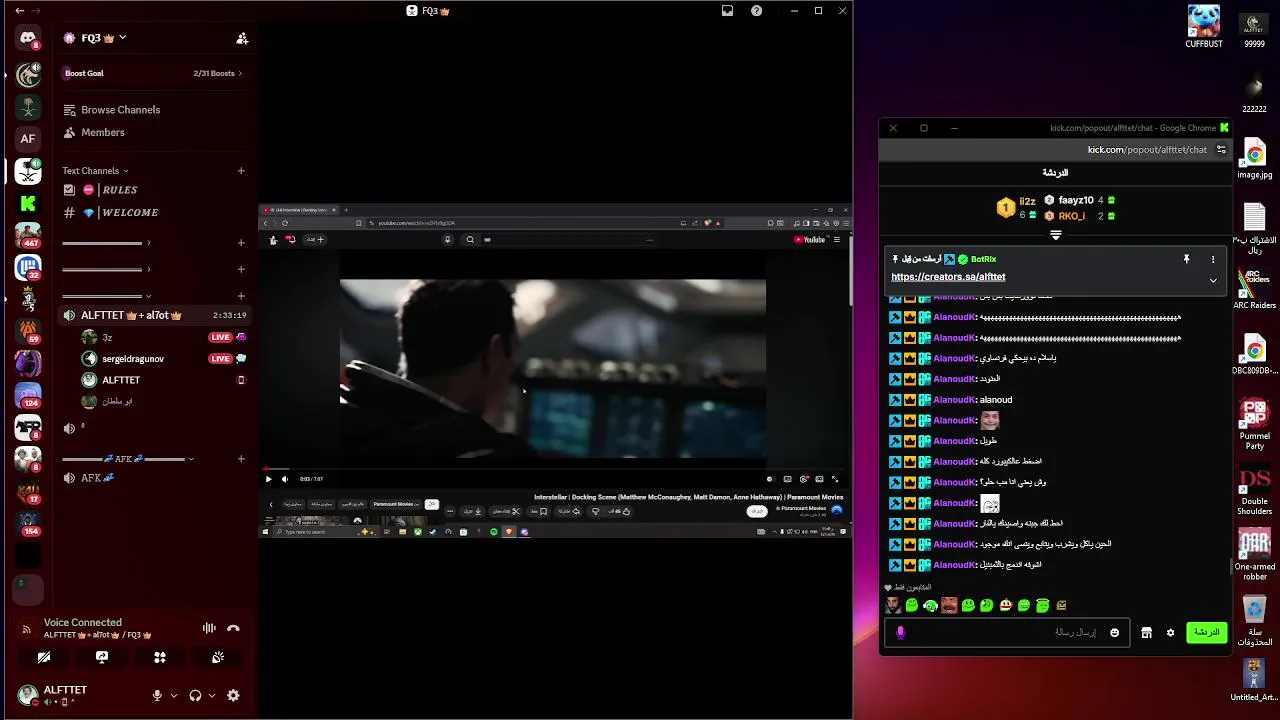Share your screen in voice panel
Viewport: 1280px width, 720px height.
click(102, 657)
